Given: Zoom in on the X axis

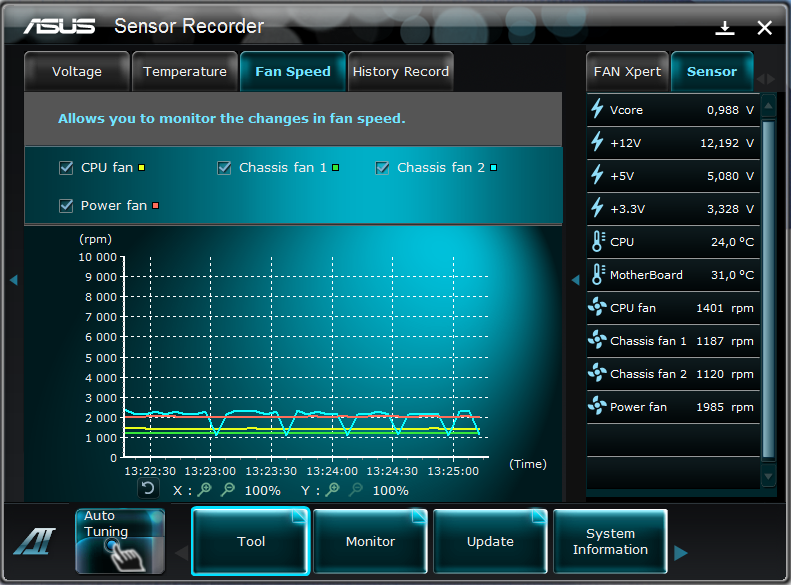Looking at the screenshot, I should [x=205, y=489].
